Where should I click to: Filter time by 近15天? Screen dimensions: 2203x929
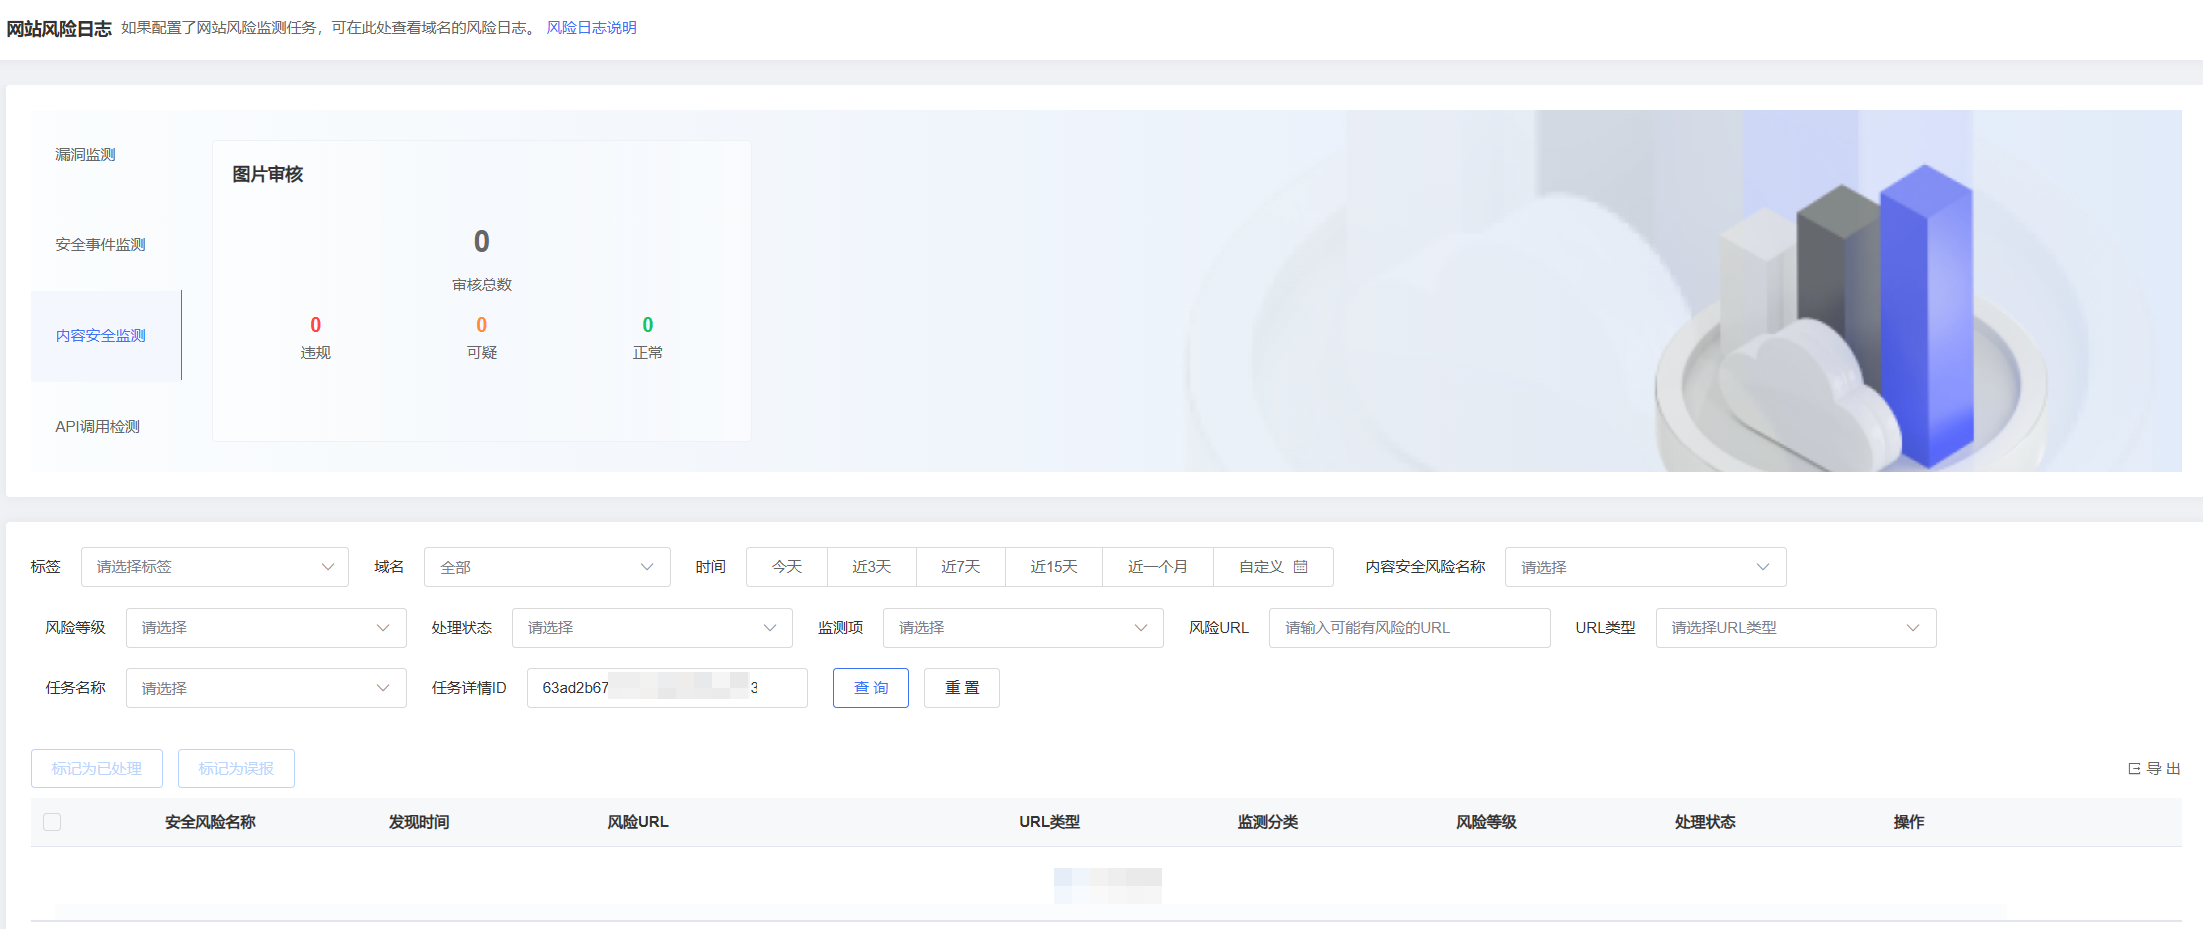point(1054,567)
